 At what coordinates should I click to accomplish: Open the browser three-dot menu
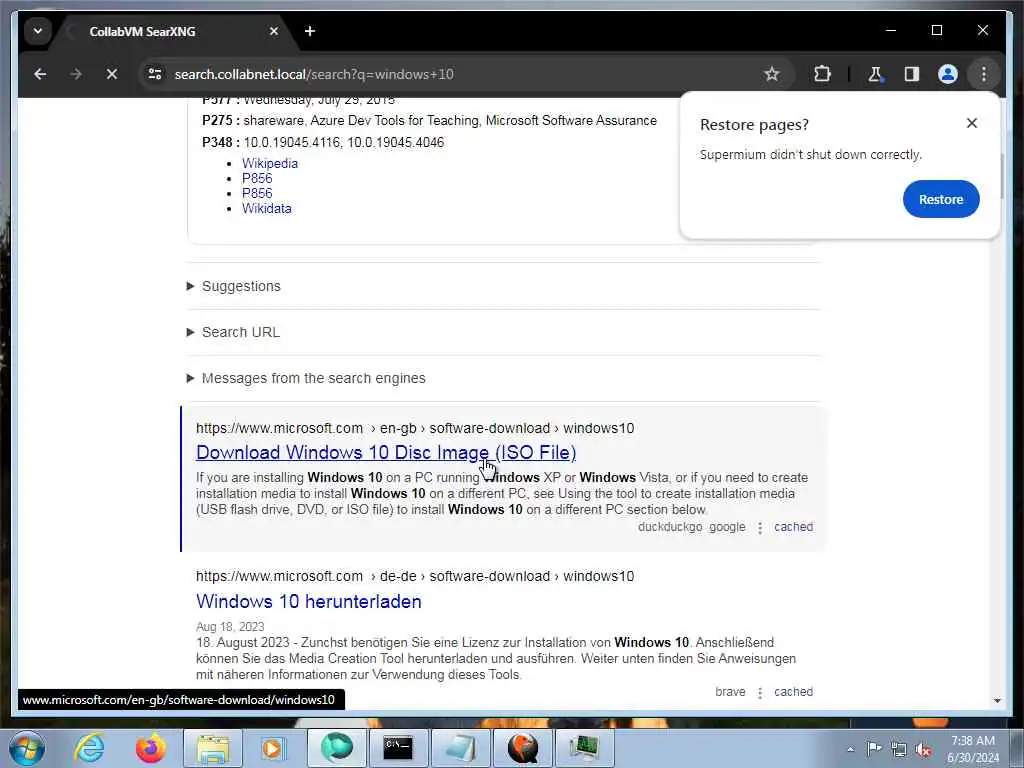[x=984, y=74]
